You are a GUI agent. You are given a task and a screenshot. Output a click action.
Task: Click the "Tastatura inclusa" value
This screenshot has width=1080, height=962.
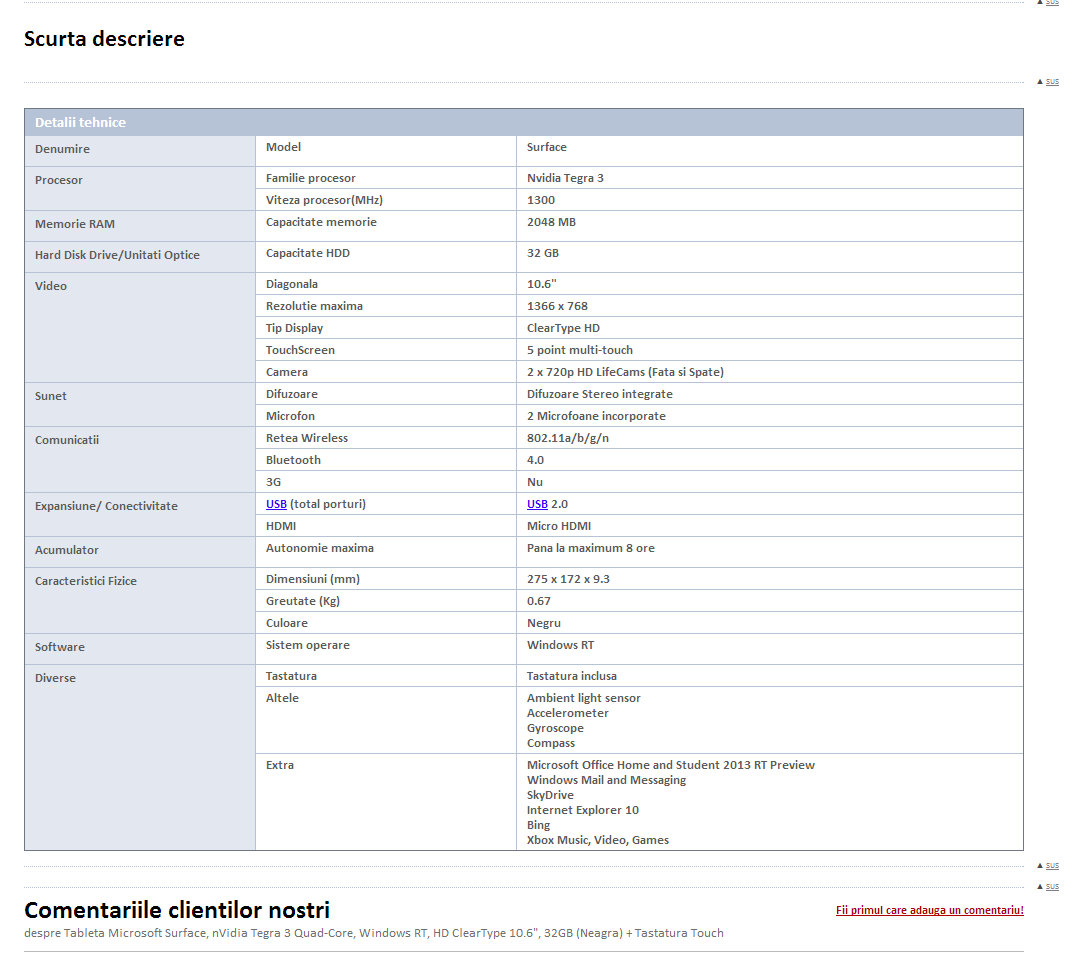(x=572, y=676)
